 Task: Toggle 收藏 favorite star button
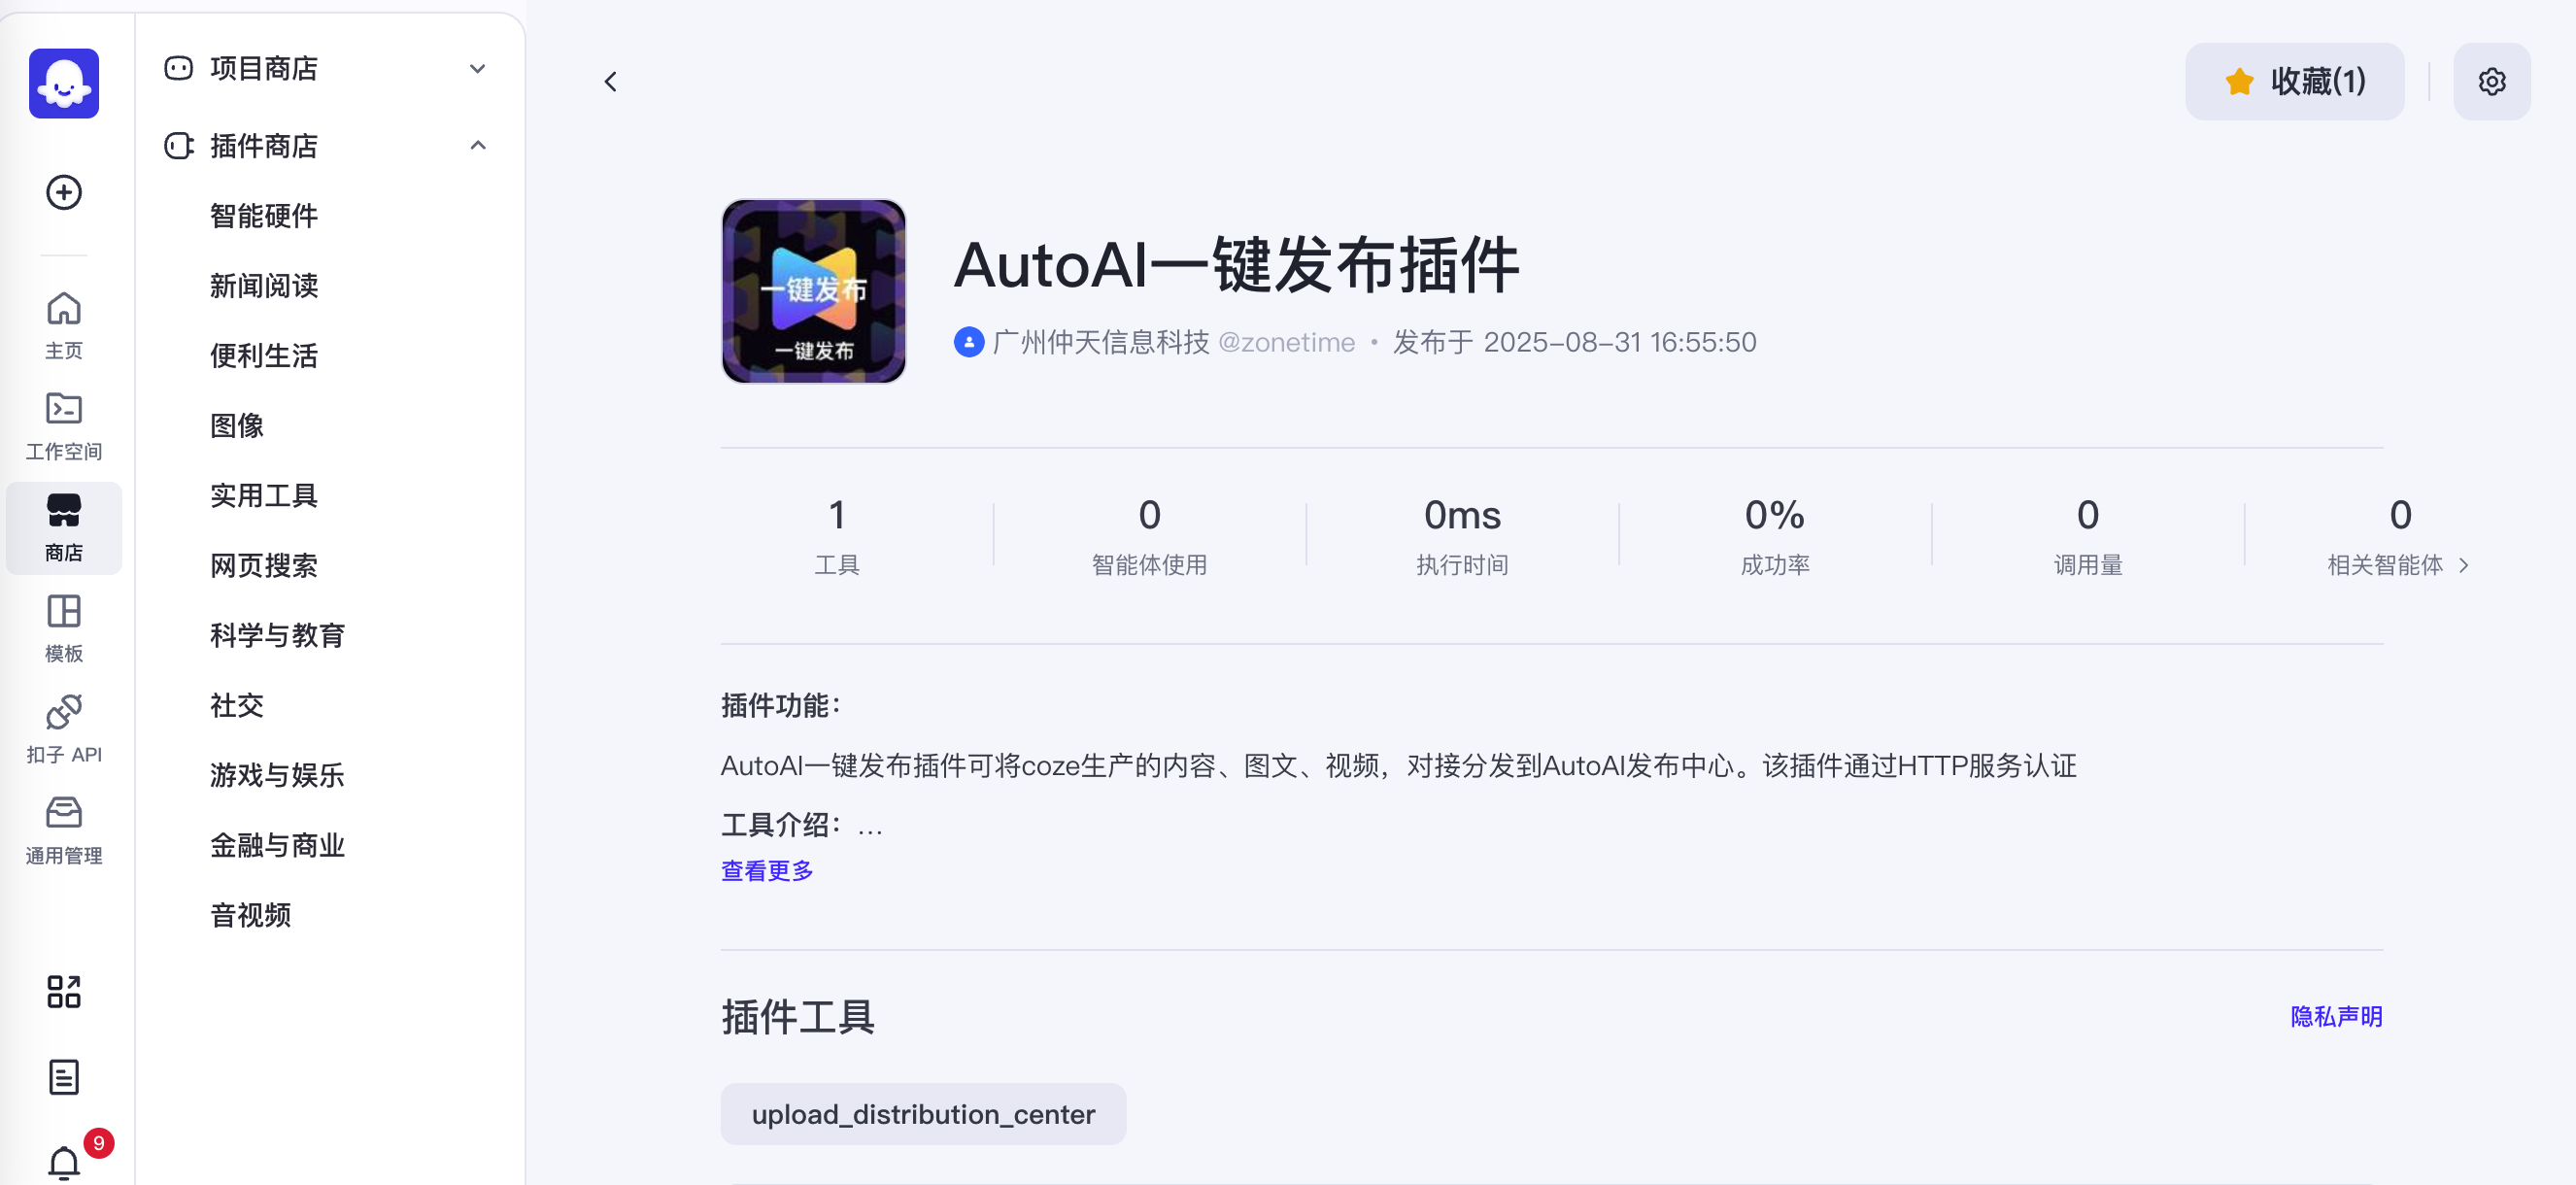(2294, 82)
